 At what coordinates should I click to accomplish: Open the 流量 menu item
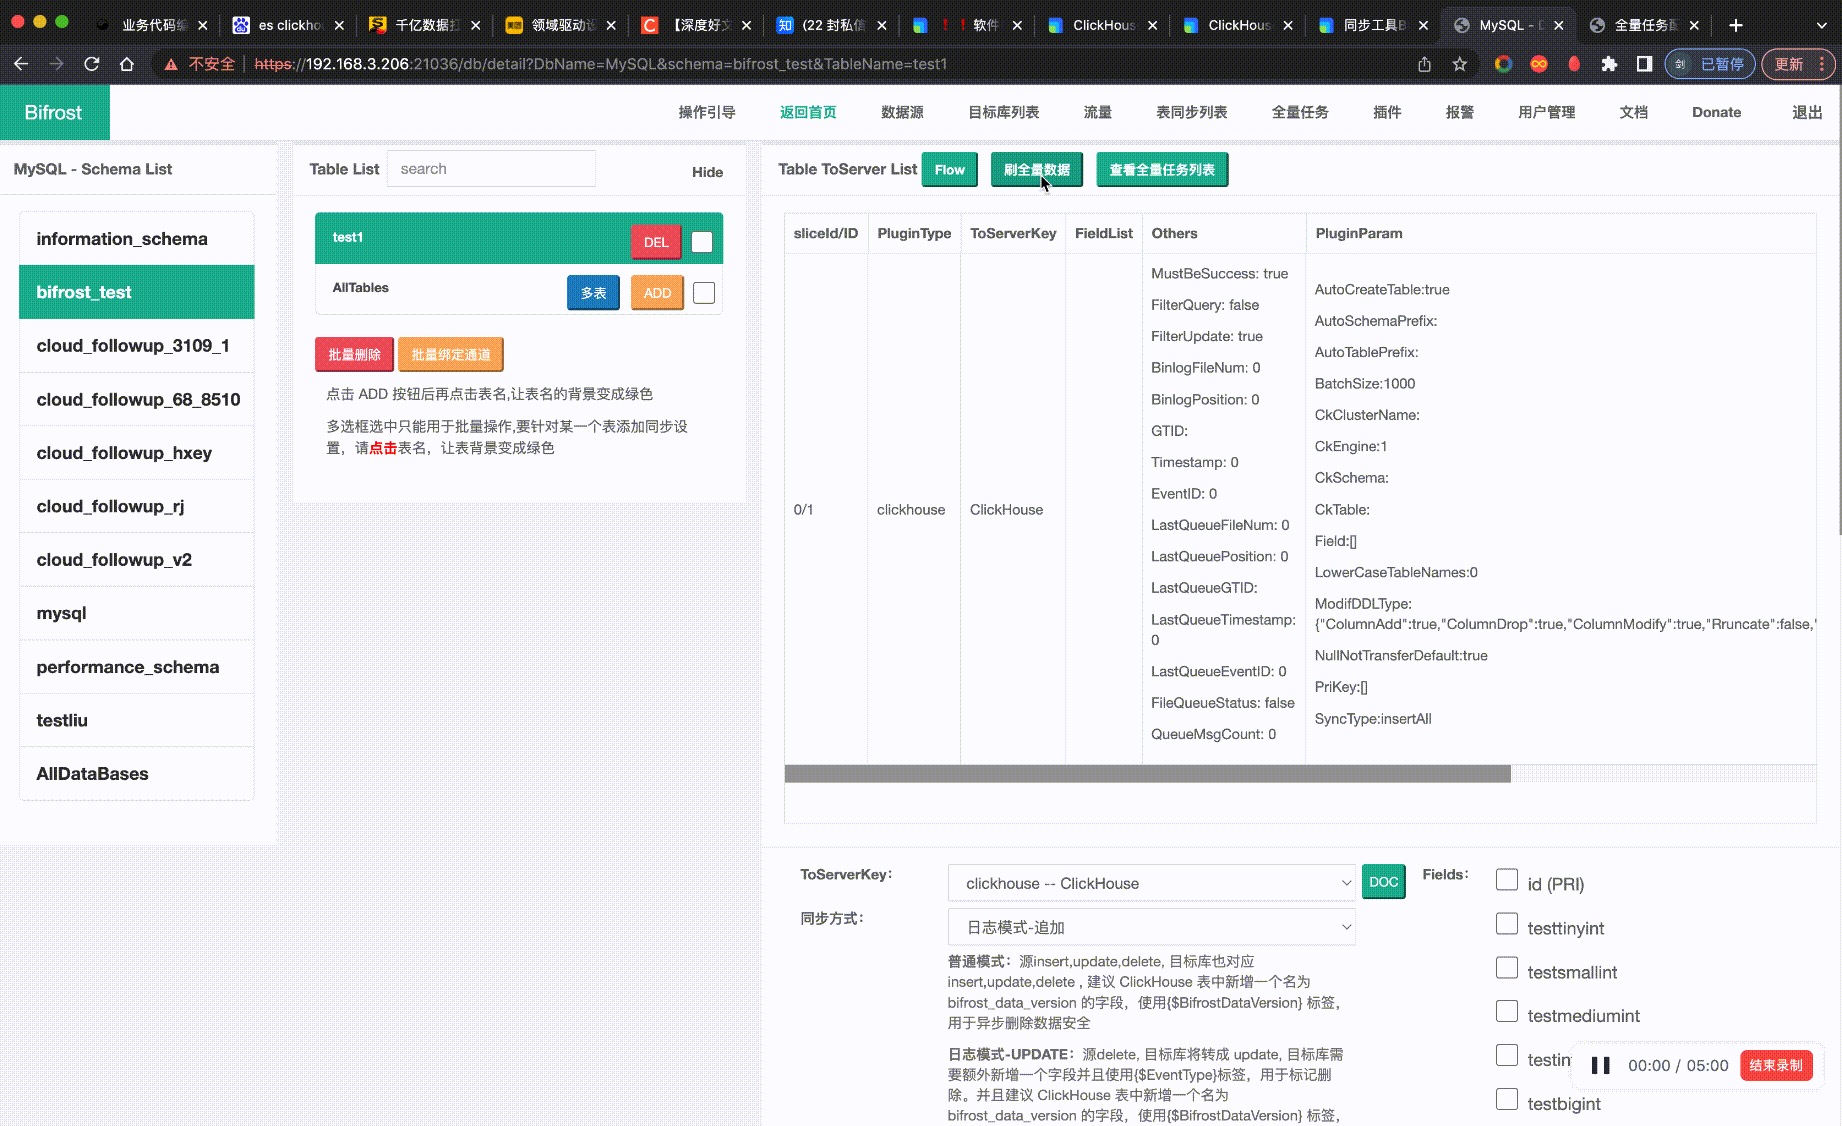pos(1098,112)
